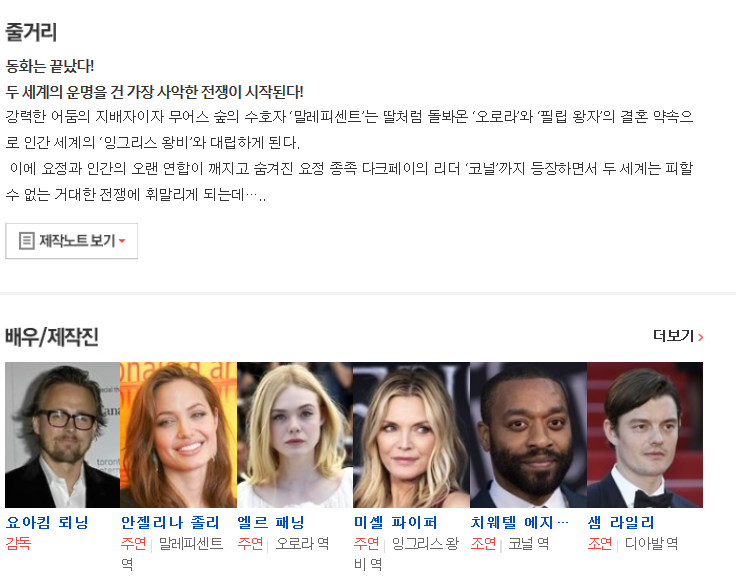Open the 미셸 파이퍼 photo thumbnail
The image size is (736, 586).
(x=411, y=435)
